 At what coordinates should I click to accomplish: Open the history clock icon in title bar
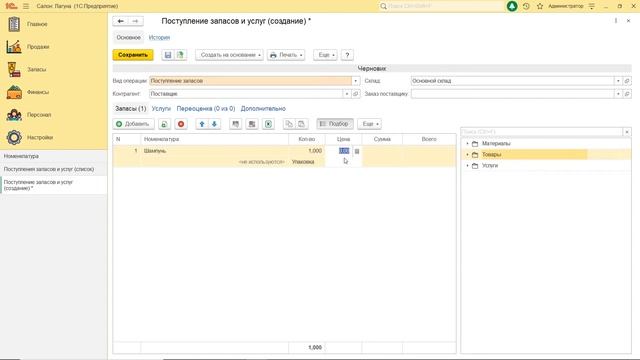pos(526,6)
